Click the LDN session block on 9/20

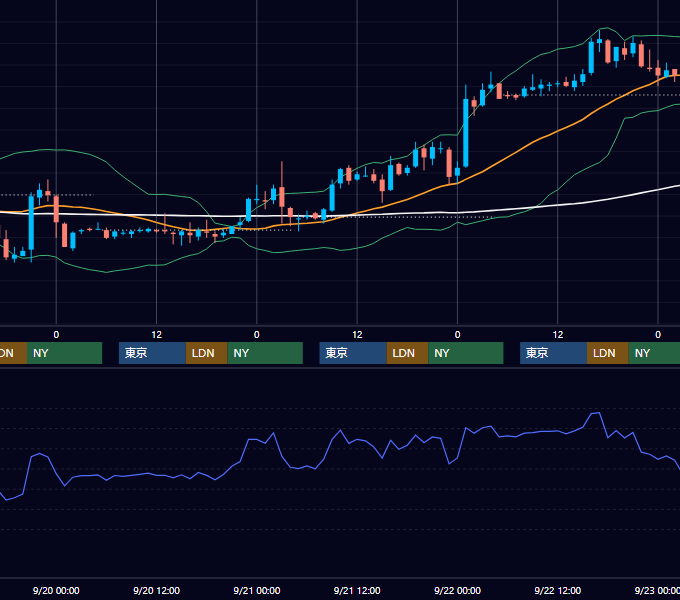tap(206, 353)
